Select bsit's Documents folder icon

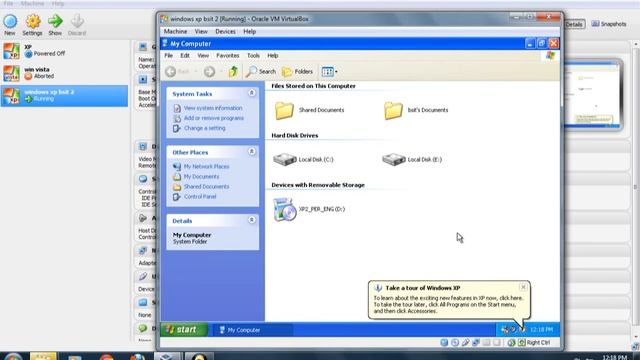click(x=393, y=110)
